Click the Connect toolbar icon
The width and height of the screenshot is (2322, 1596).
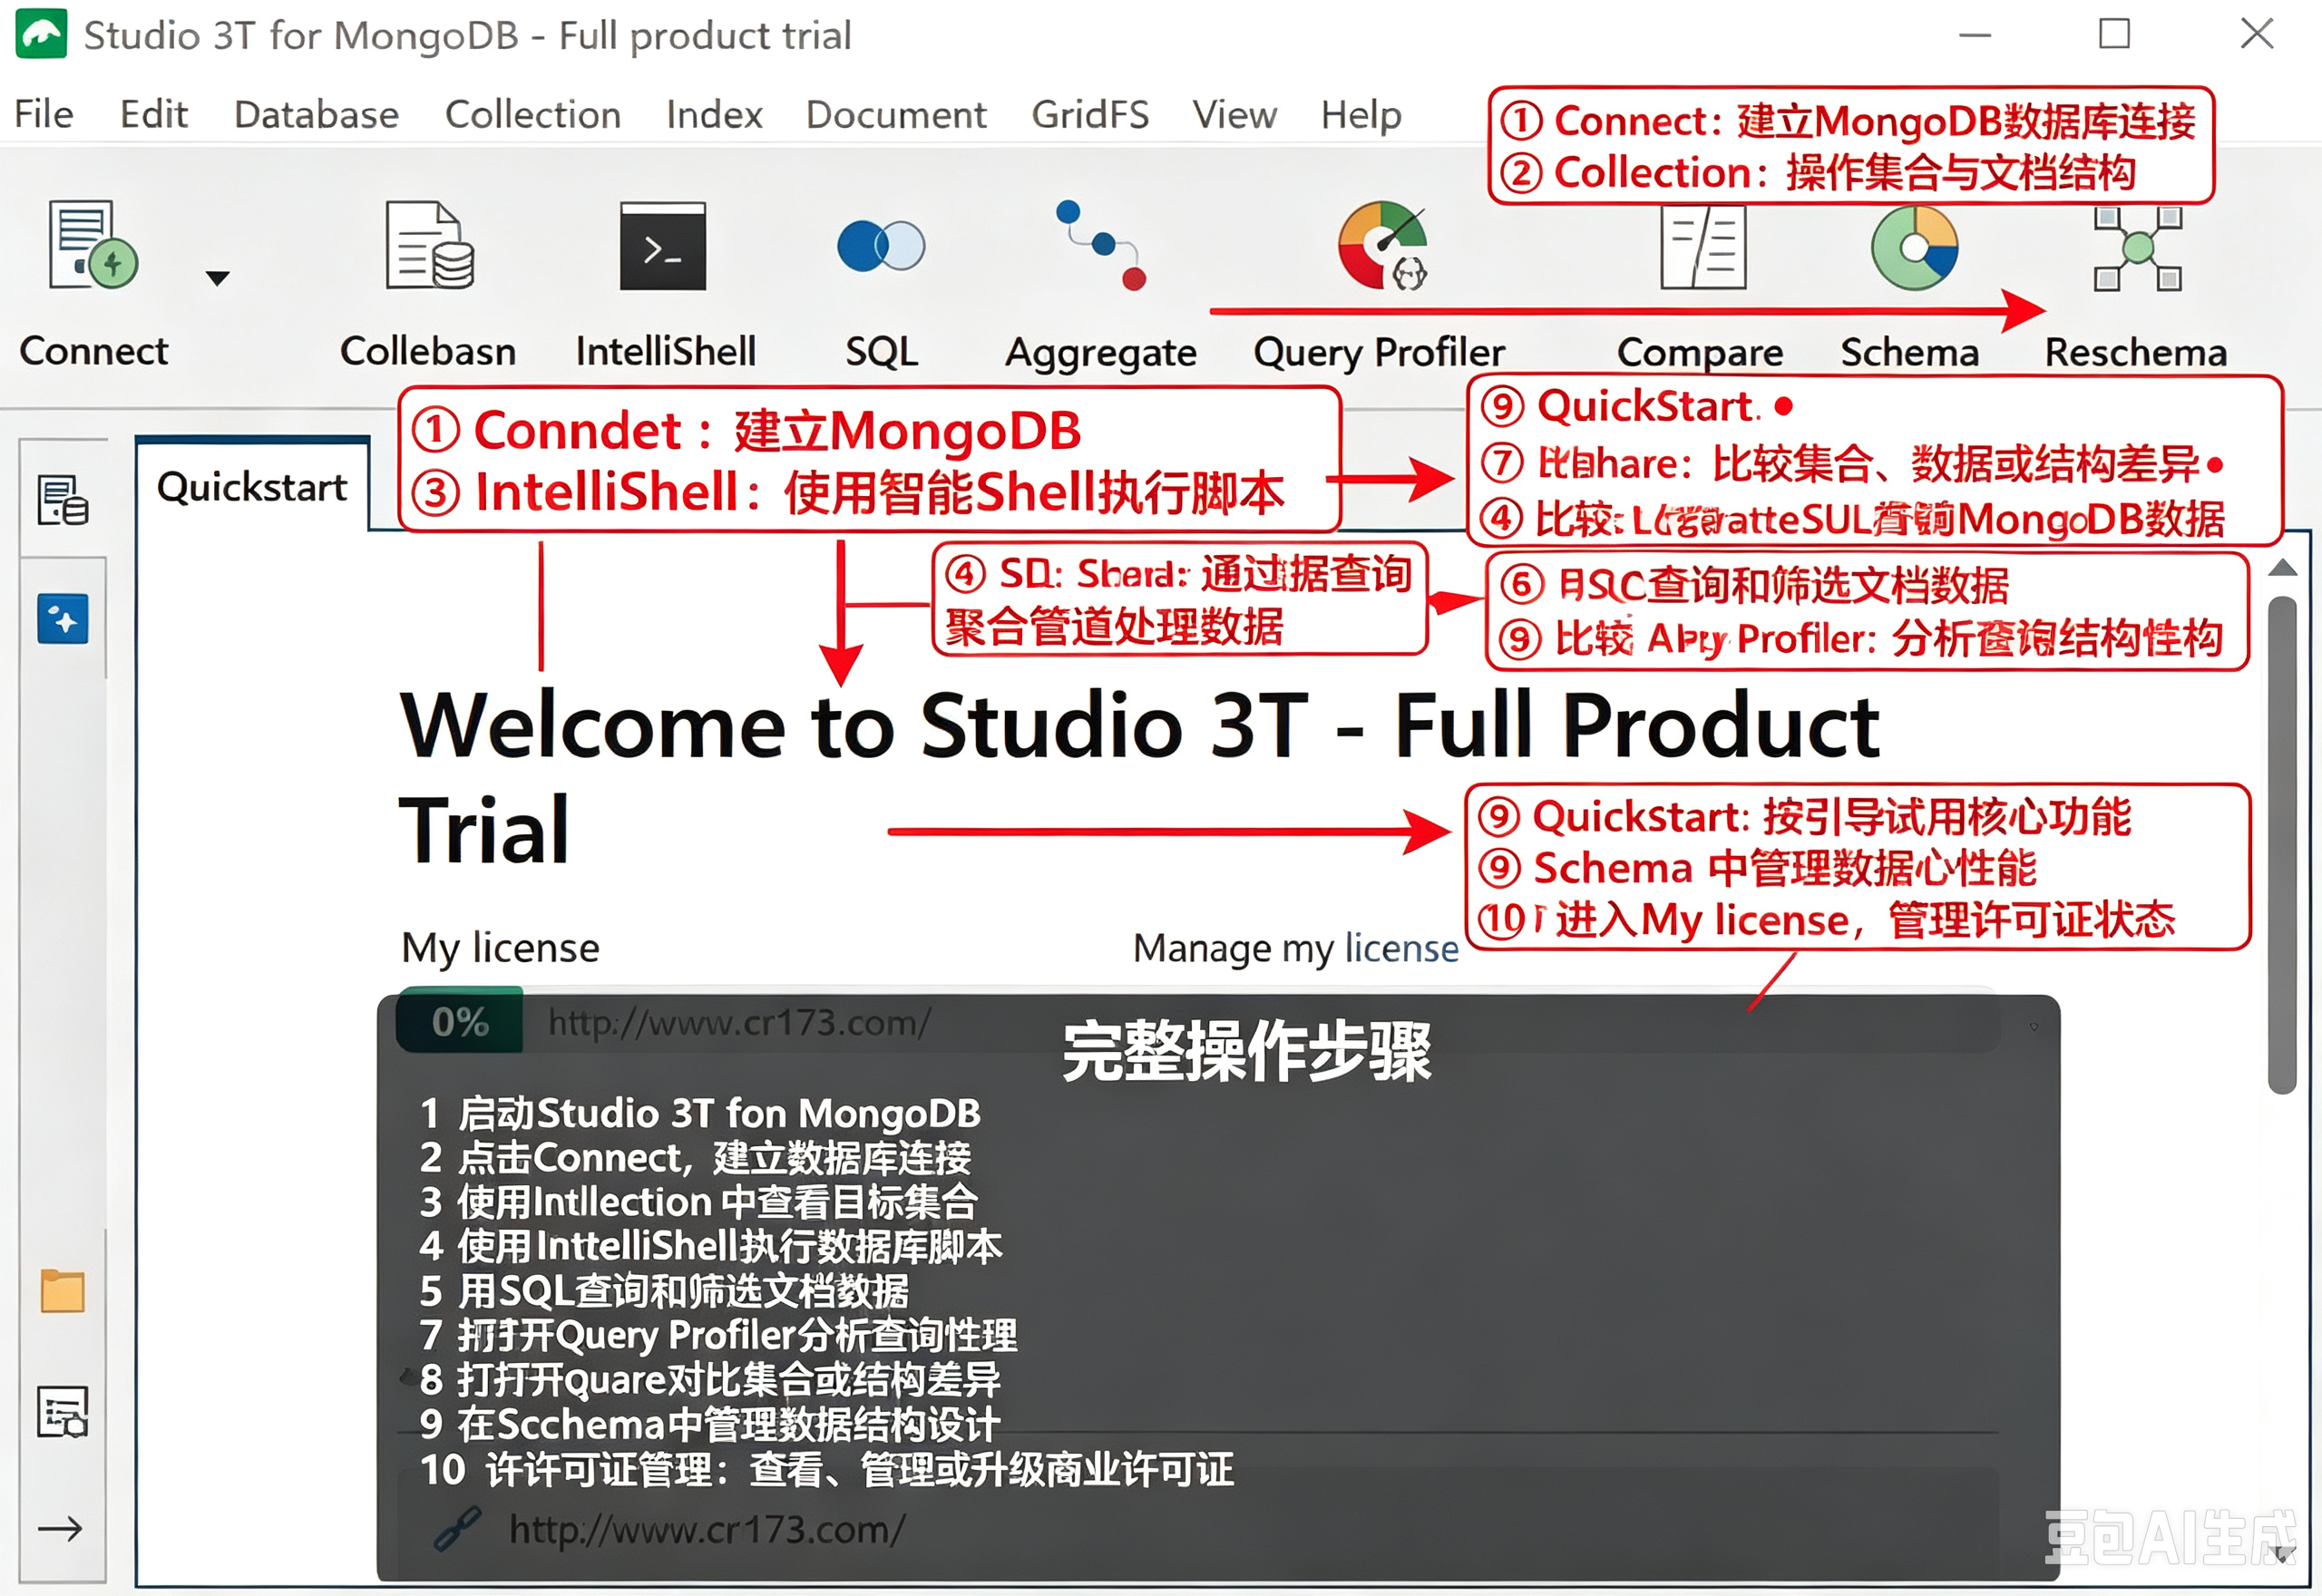pos(93,246)
